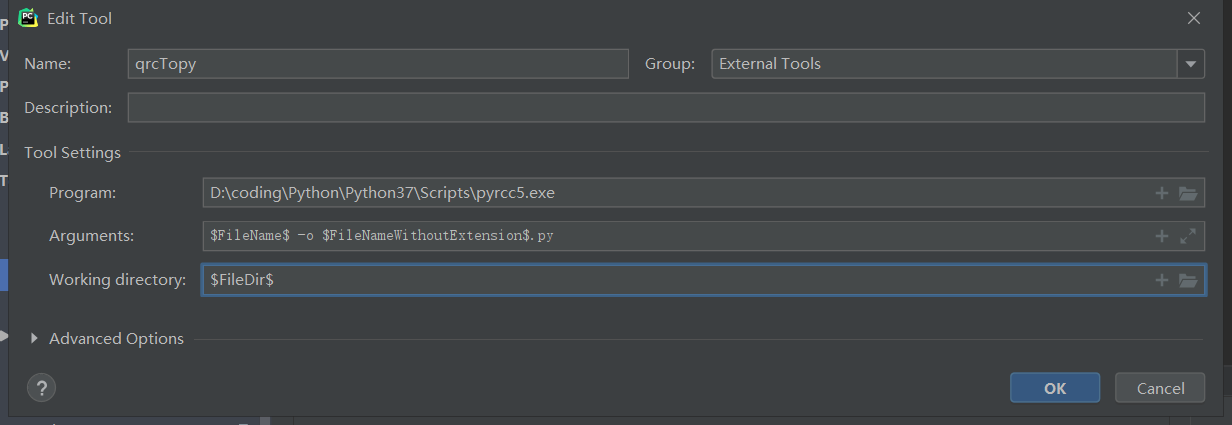Image resolution: width=1232 pixels, height=425 pixels.
Task: Click insert macro plus in Arguments field
Action: pyautogui.click(x=1162, y=236)
